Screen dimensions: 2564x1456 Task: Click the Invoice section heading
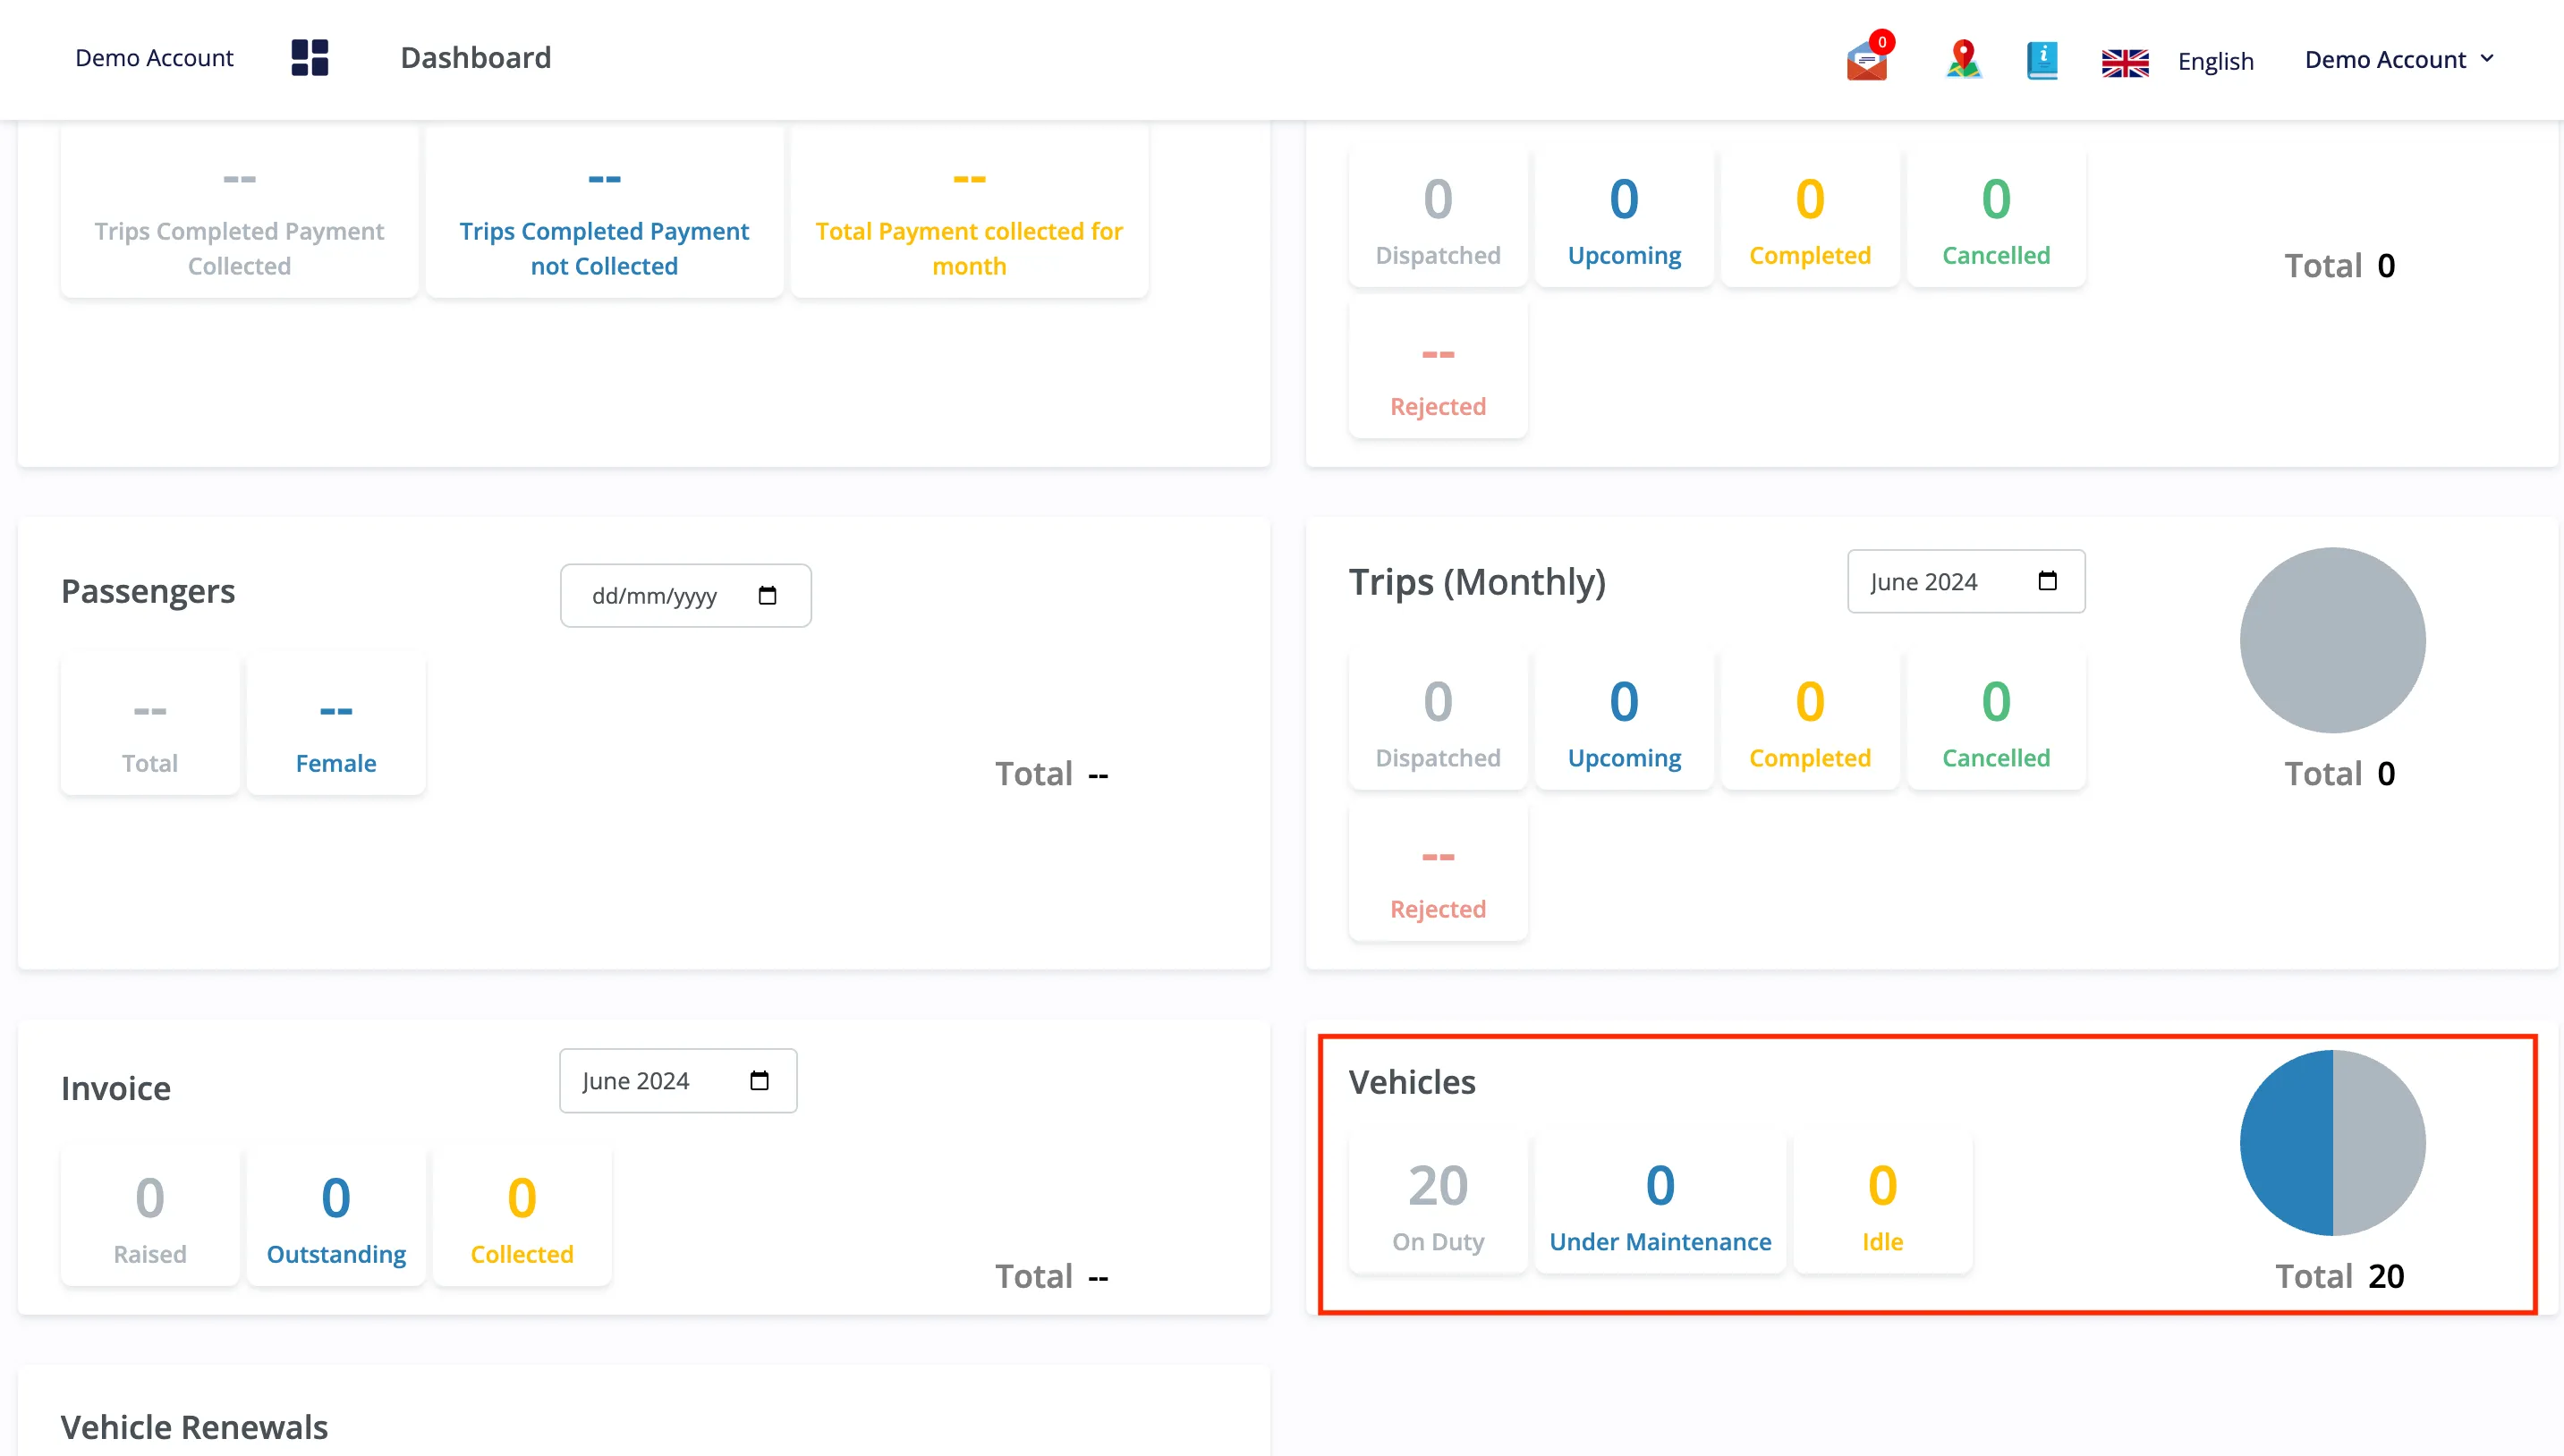click(x=116, y=1088)
